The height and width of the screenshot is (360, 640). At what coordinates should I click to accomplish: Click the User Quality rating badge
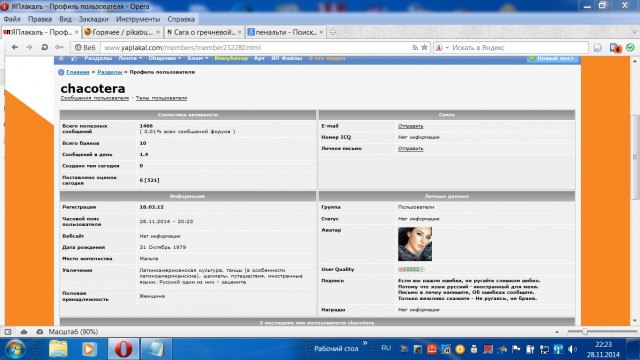411,269
